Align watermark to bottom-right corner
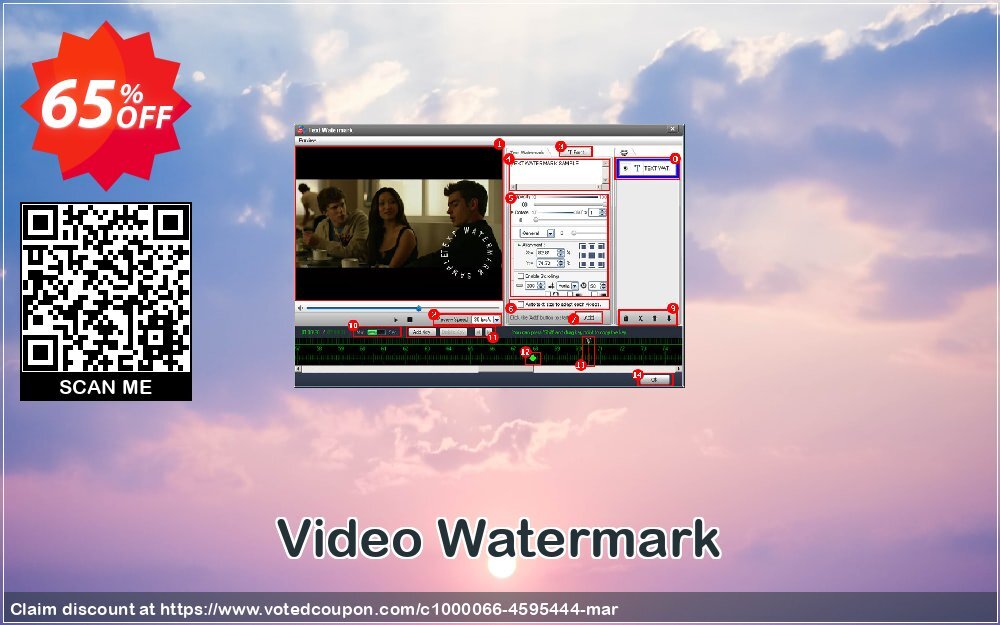Screen dimensions: 1000x625 click(601, 264)
